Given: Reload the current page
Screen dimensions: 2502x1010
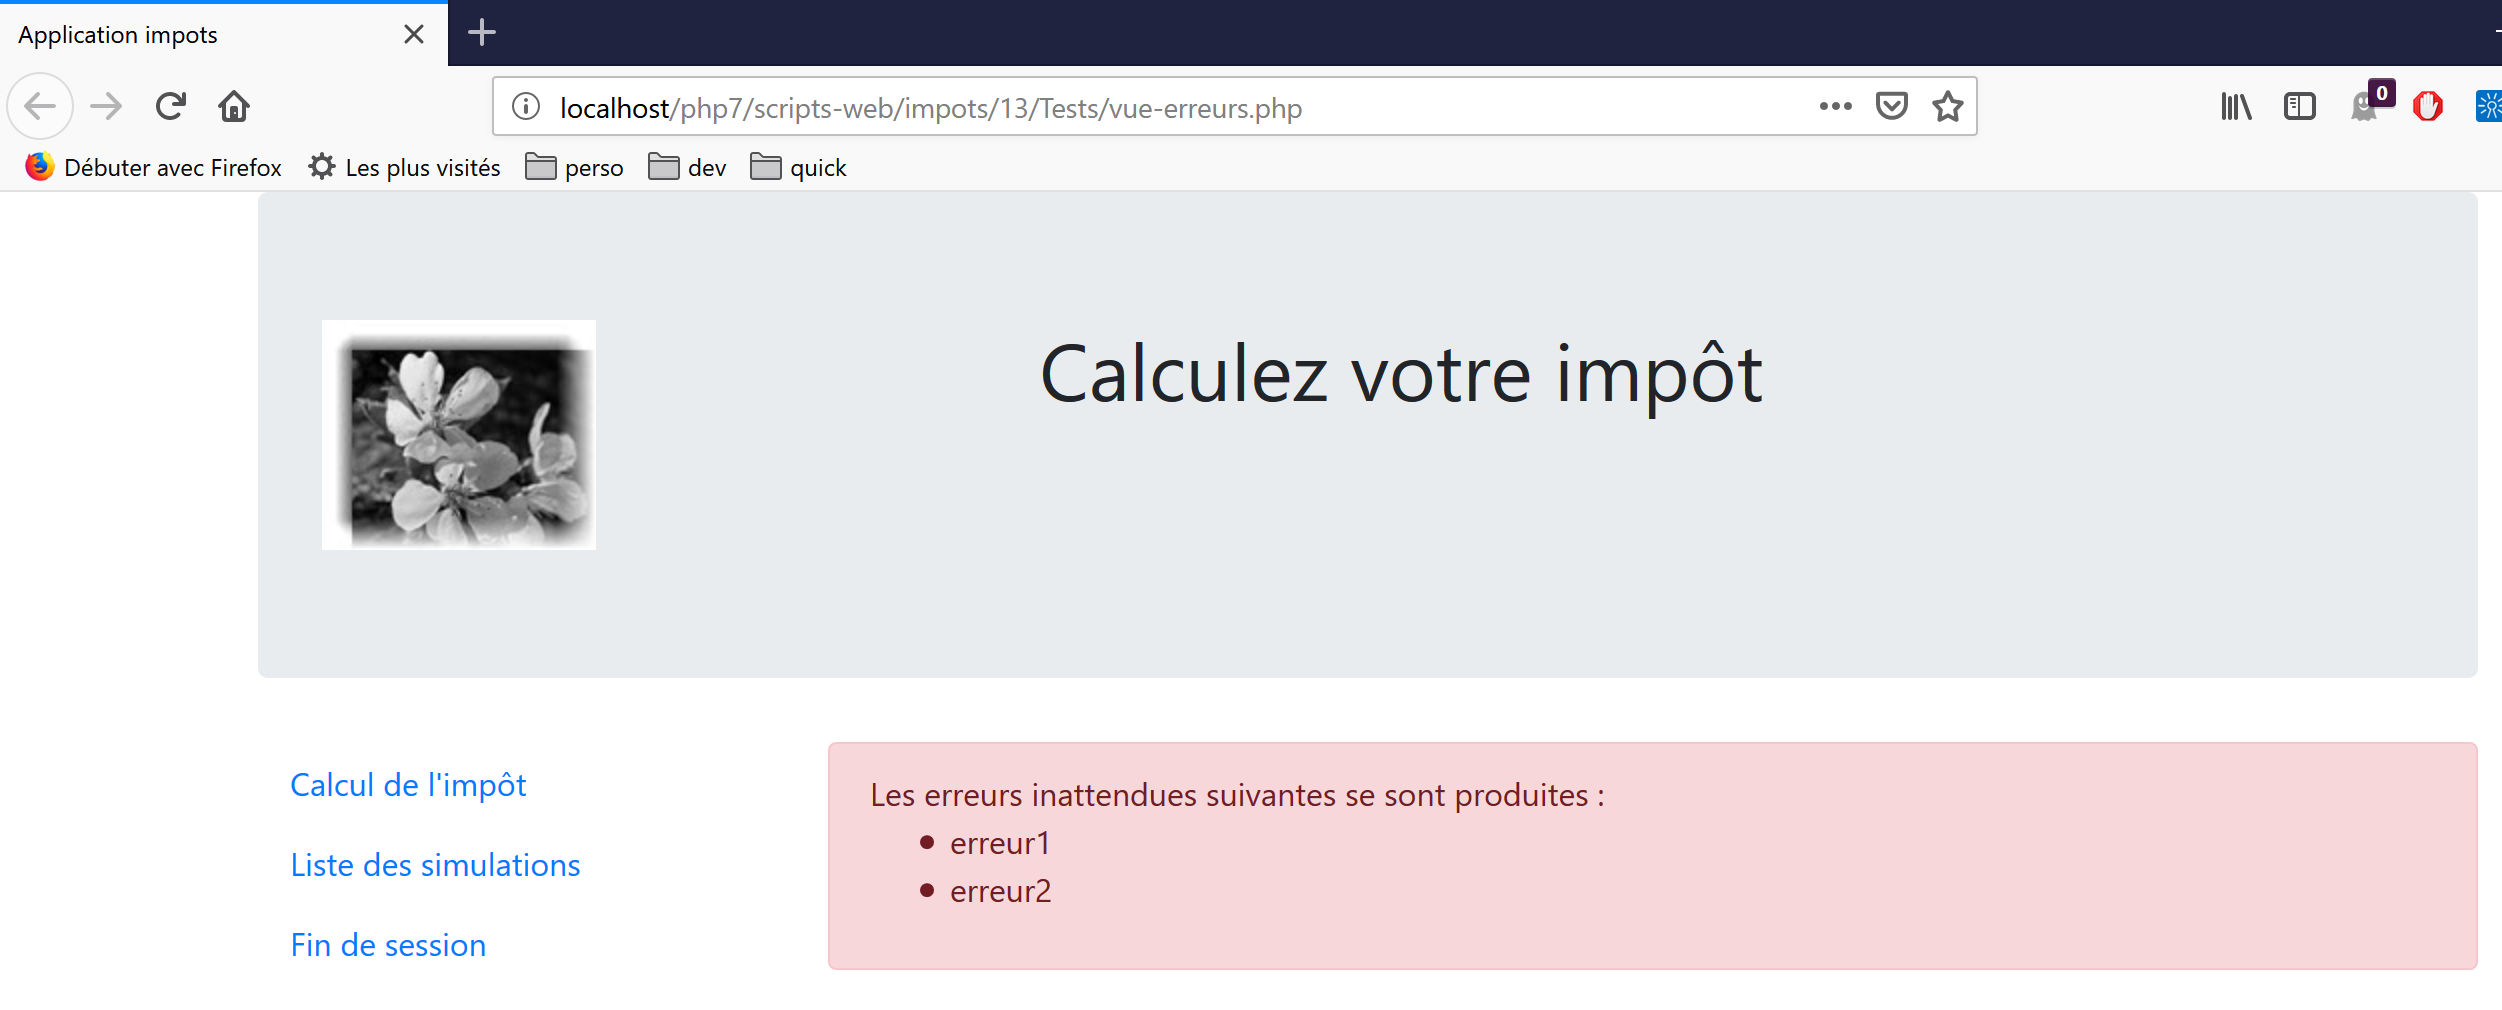Looking at the screenshot, I should (171, 106).
